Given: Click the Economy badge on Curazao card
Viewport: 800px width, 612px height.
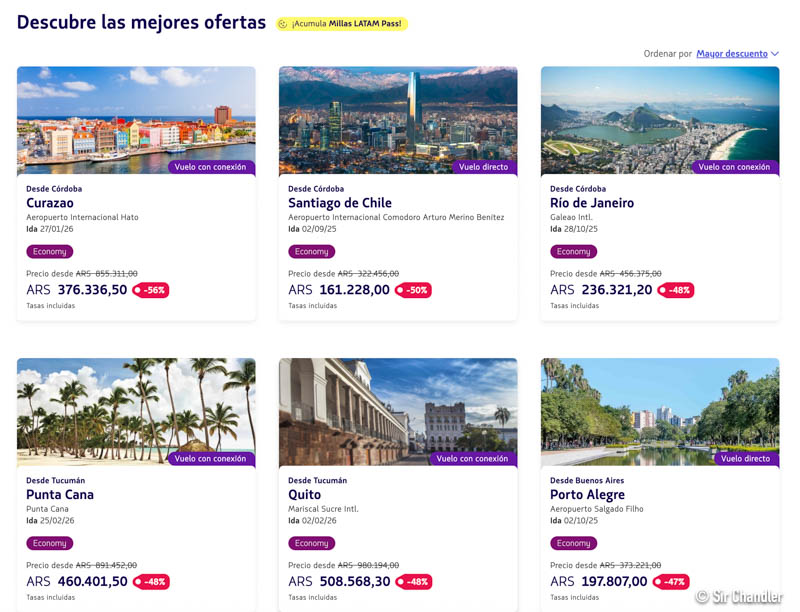Looking at the screenshot, I should point(50,252).
